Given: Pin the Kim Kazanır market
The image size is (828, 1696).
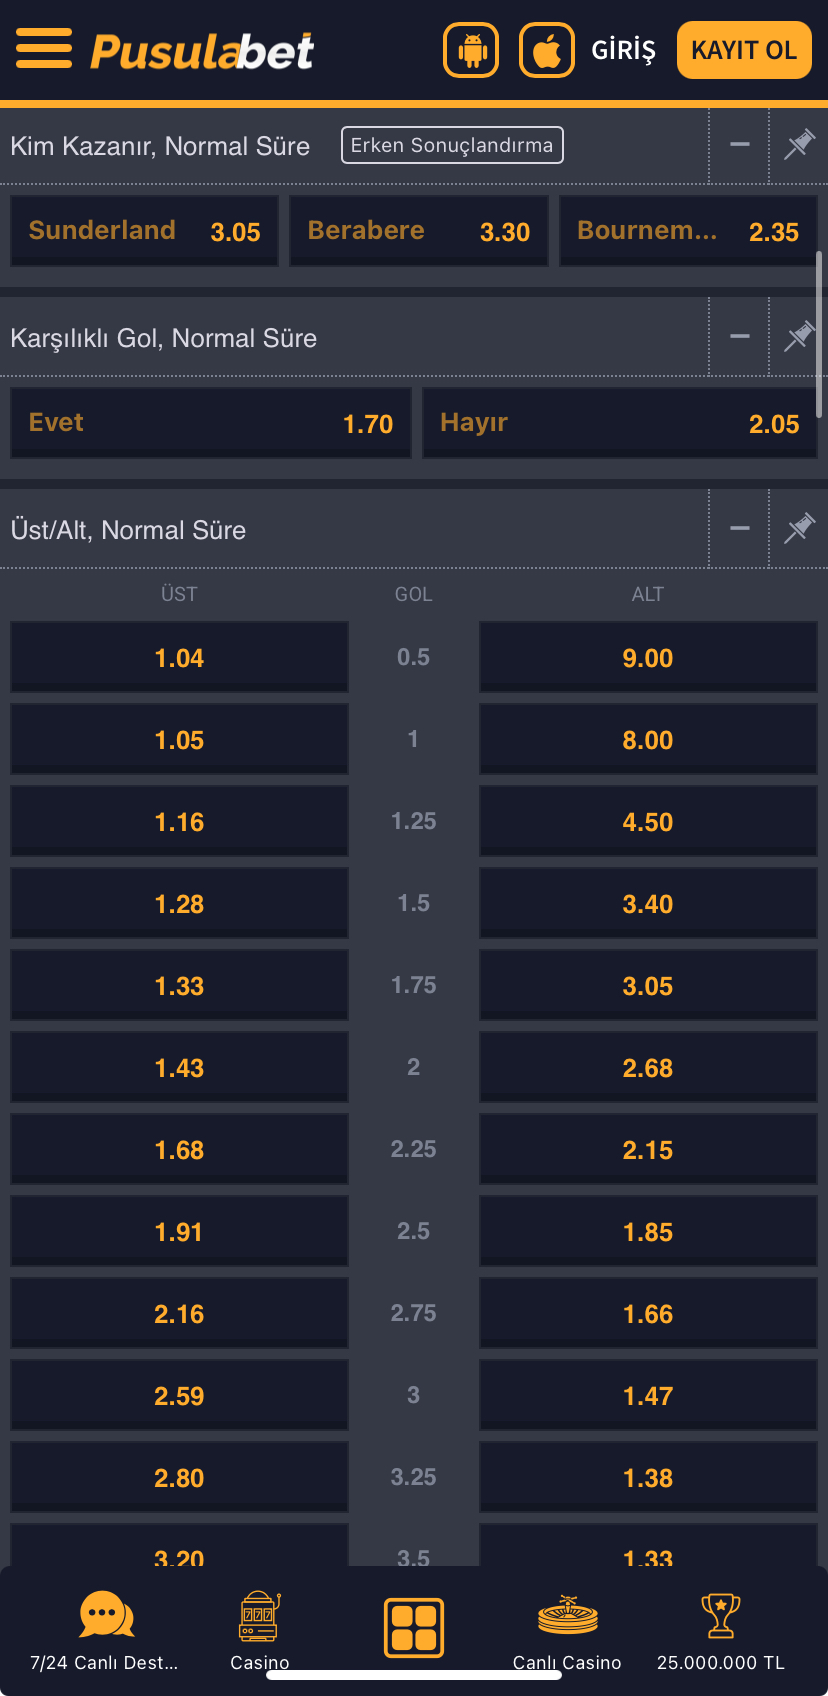Looking at the screenshot, I should 798,145.
